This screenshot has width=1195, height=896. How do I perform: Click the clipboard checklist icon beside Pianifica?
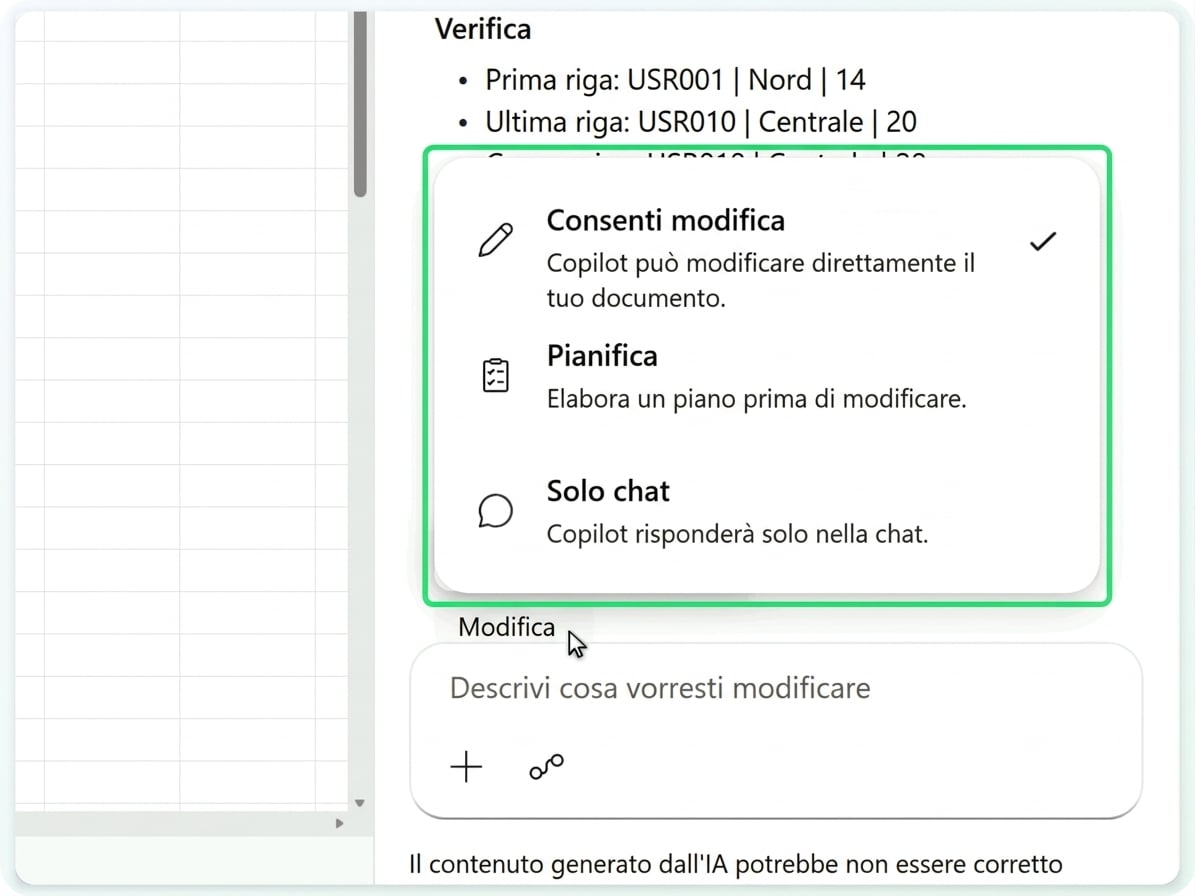coord(495,375)
